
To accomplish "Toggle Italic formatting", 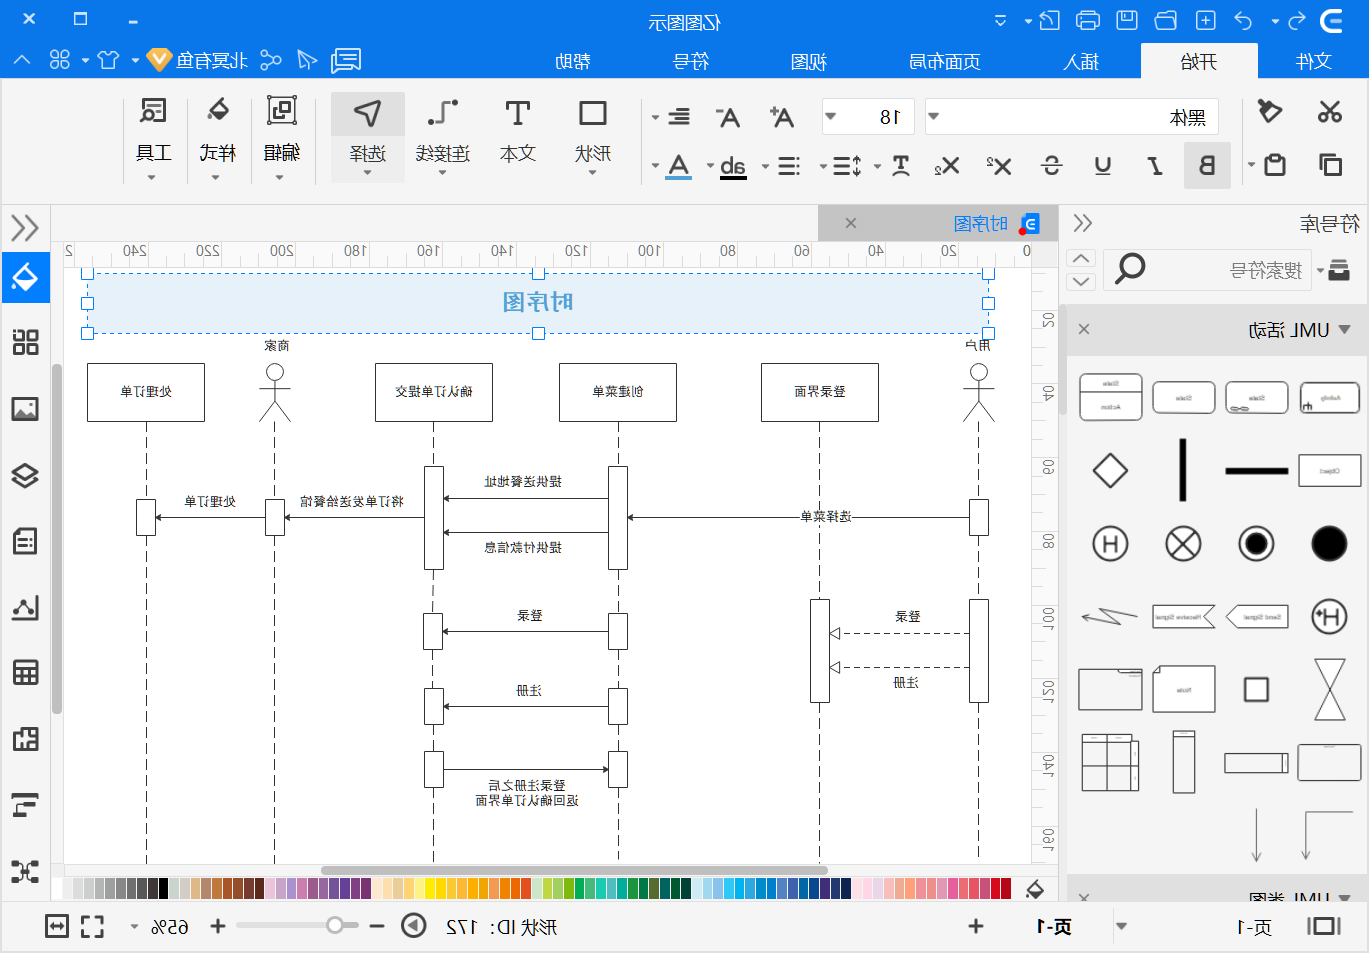I will click(1155, 165).
